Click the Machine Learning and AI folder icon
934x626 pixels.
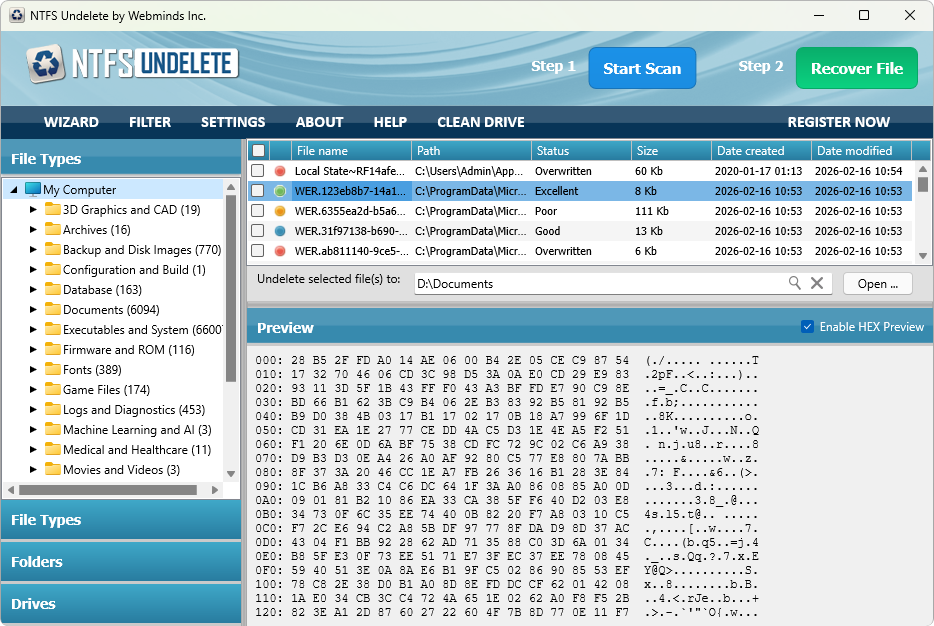tap(53, 429)
